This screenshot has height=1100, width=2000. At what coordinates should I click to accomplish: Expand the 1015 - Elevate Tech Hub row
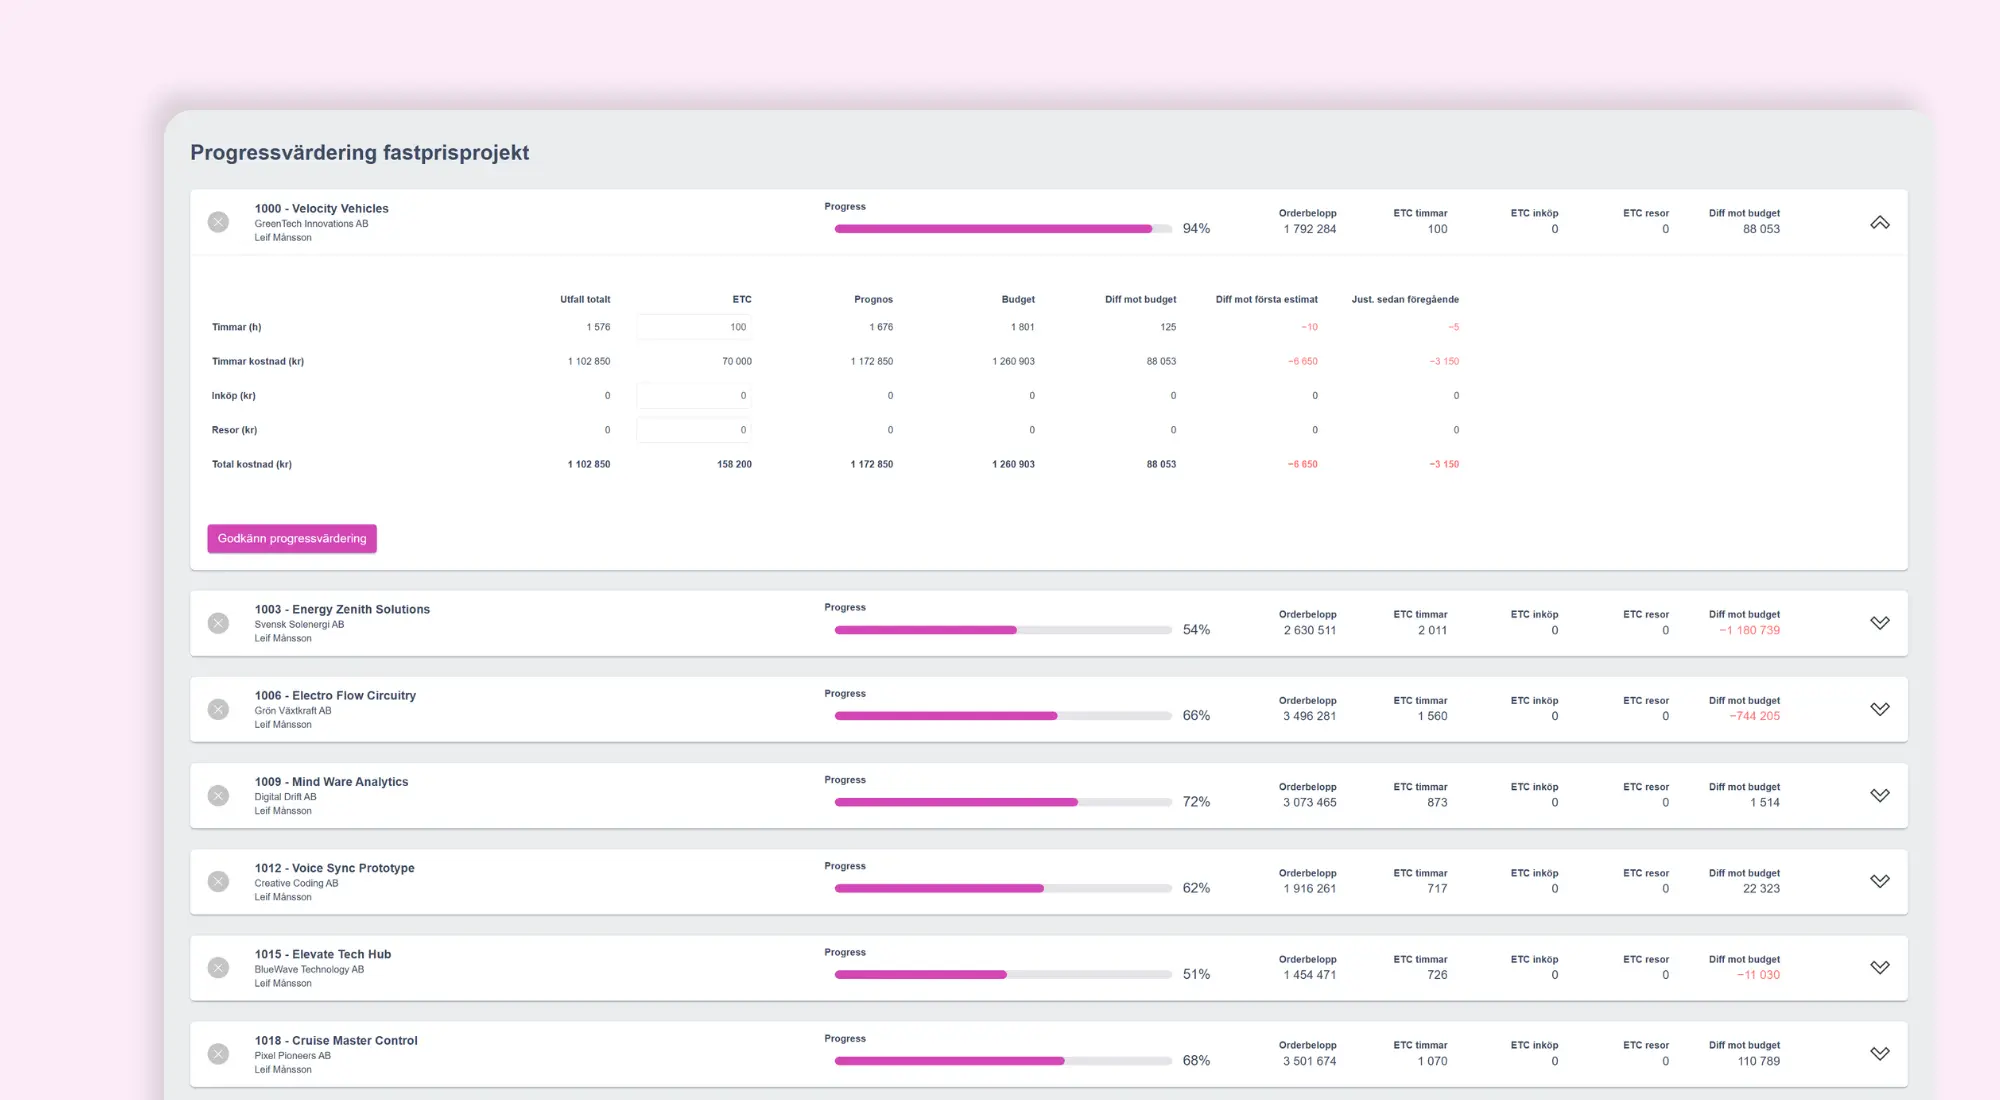tap(1880, 967)
